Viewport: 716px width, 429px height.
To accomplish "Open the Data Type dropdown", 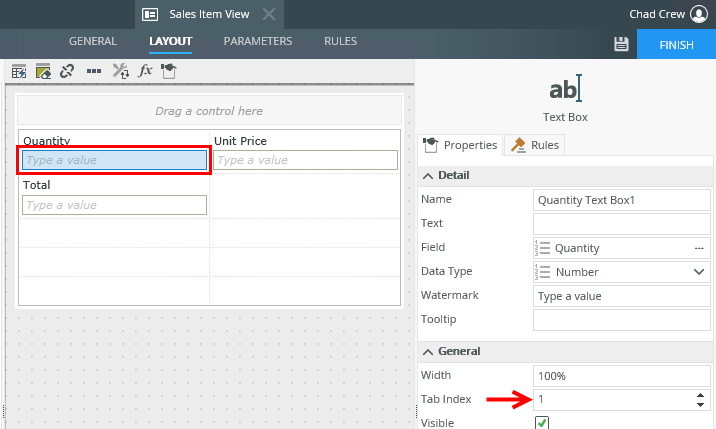I will (698, 272).
